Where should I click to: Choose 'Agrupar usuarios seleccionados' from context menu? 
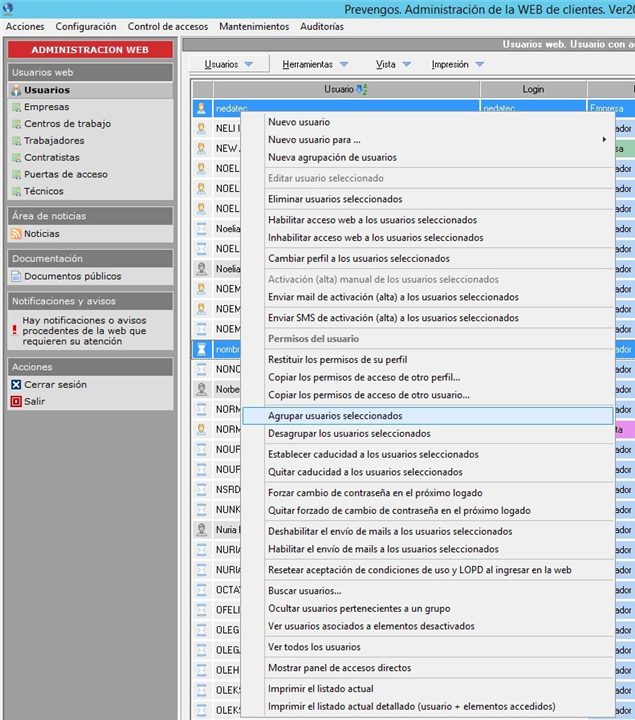(335, 416)
